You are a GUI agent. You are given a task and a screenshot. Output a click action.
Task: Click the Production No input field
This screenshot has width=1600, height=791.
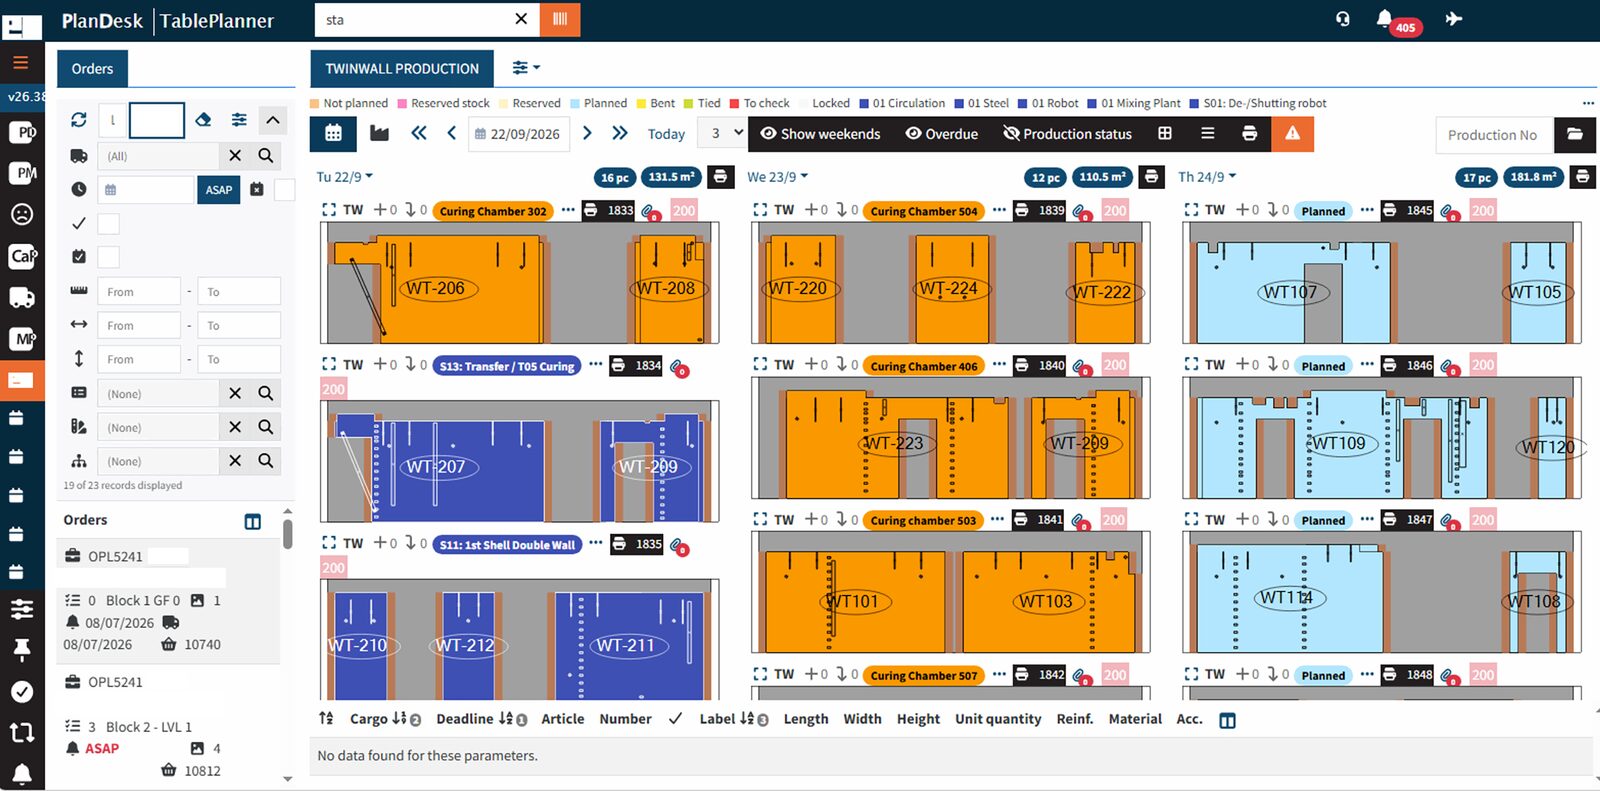pos(1493,134)
